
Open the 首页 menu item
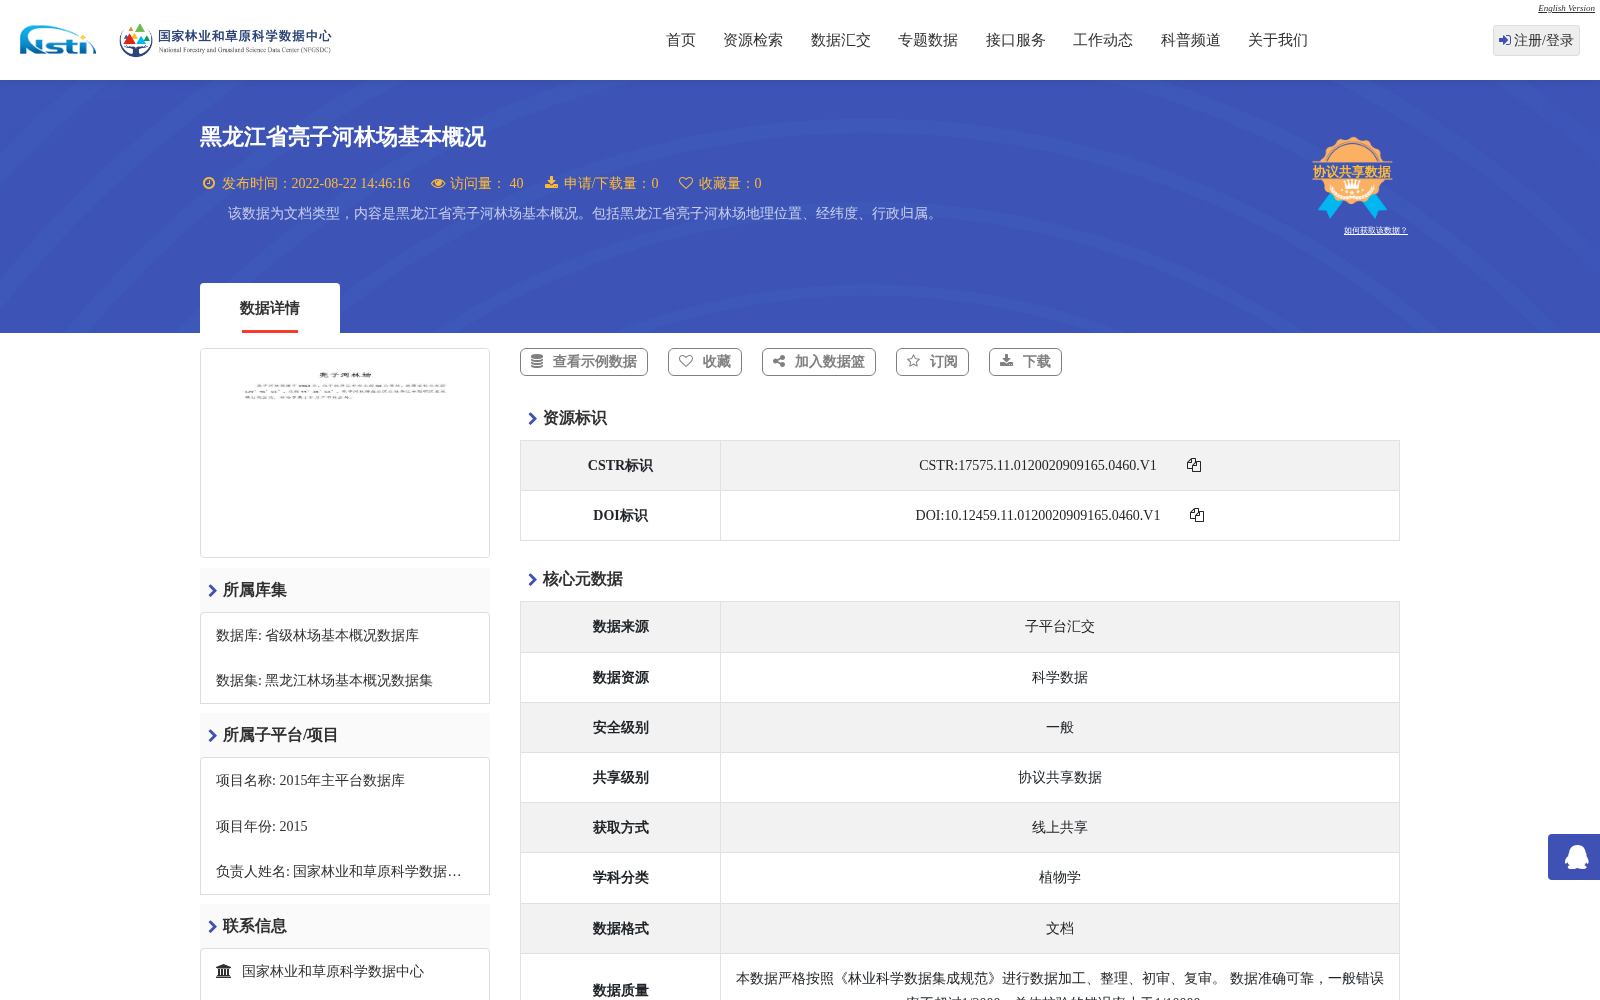click(681, 40)
